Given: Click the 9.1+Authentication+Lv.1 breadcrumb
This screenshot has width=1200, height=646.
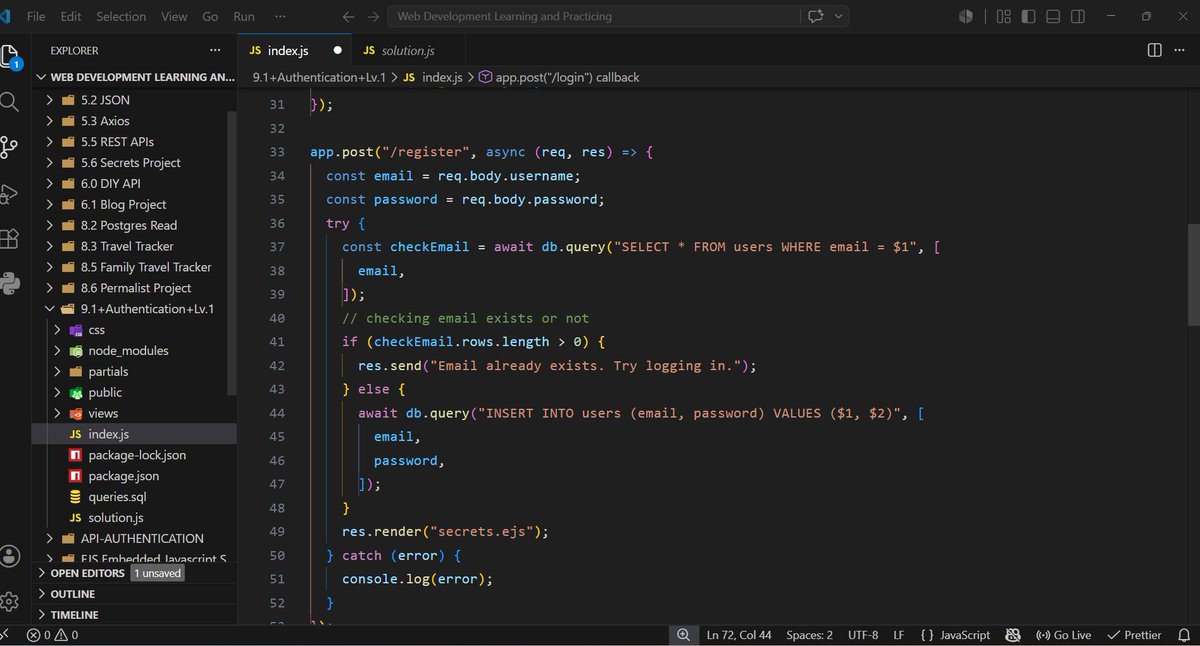Looking at the screenshot, I should coord(319,77).
